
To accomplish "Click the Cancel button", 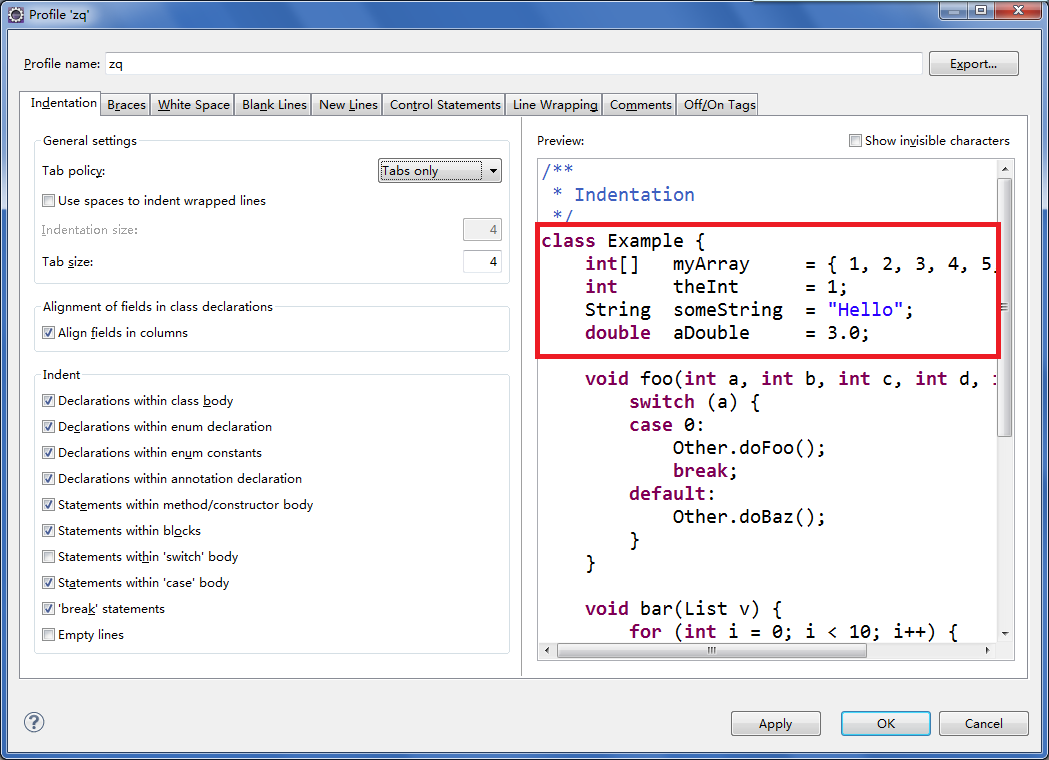I will pyautogui.click(x=983, y=724).
